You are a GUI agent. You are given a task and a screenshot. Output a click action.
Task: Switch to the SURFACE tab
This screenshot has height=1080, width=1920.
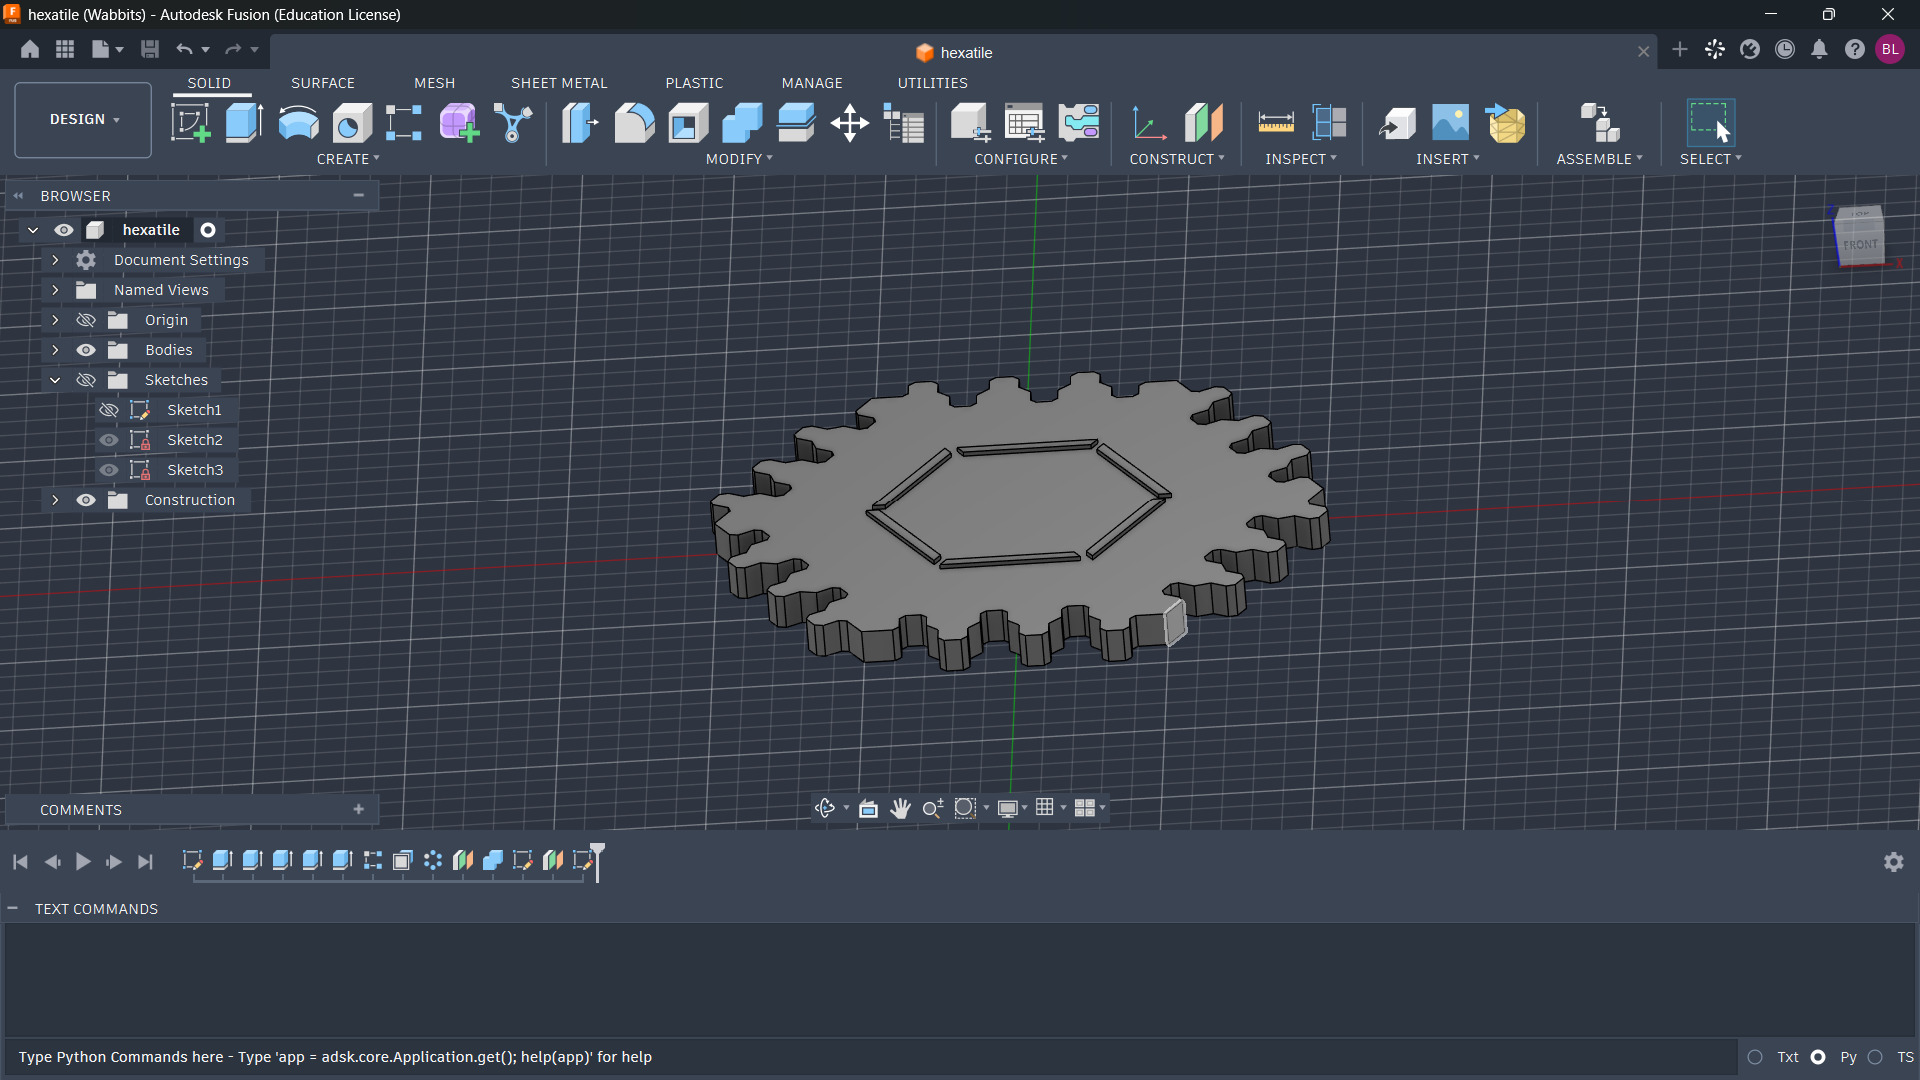click(x=323, y=83)
